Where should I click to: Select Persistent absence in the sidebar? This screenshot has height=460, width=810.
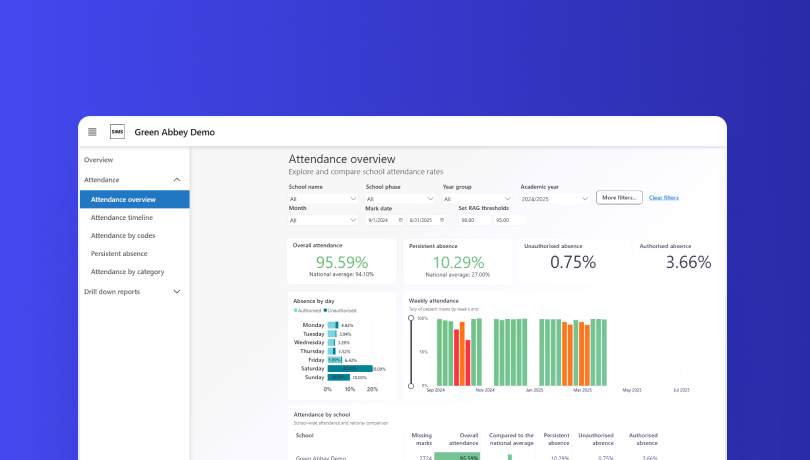(119, 254)
